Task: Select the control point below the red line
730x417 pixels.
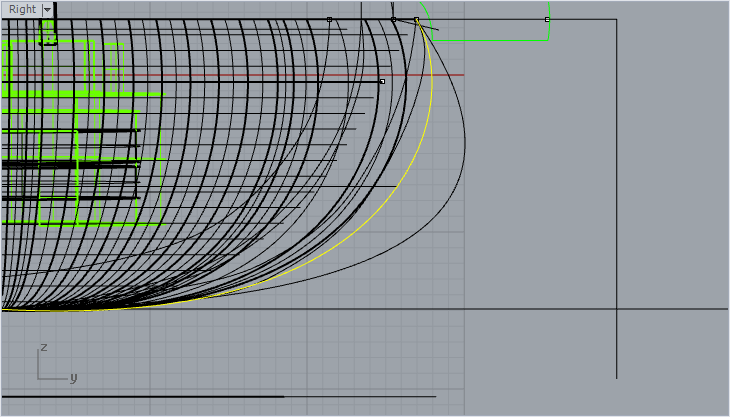Action: (x=382, y=81)
